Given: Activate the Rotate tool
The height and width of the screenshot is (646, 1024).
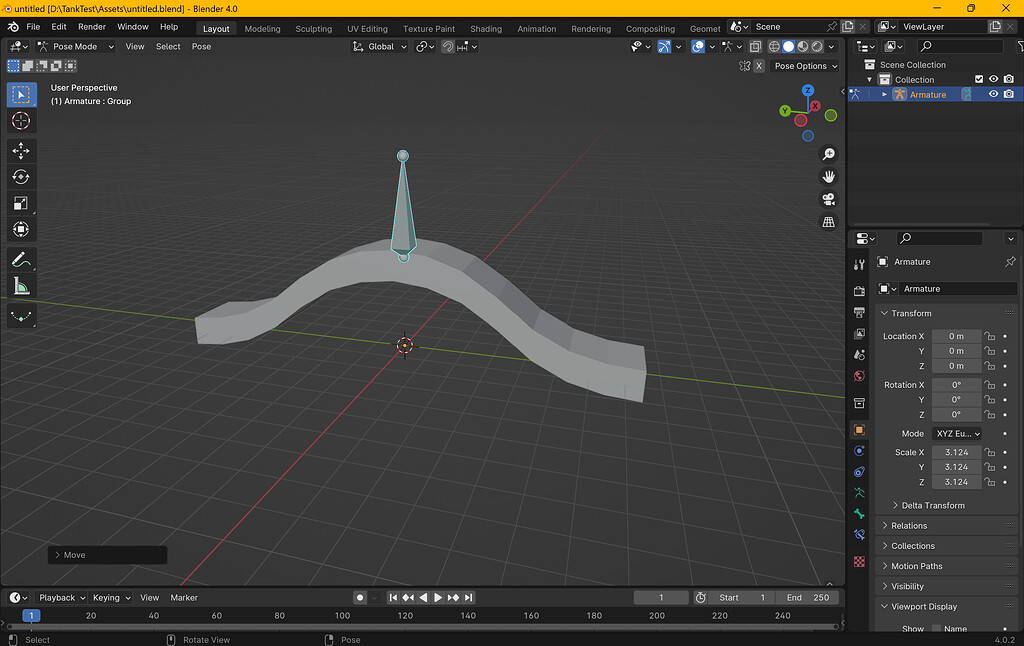Looking at the screenshot, I should (x=21, y=176).
